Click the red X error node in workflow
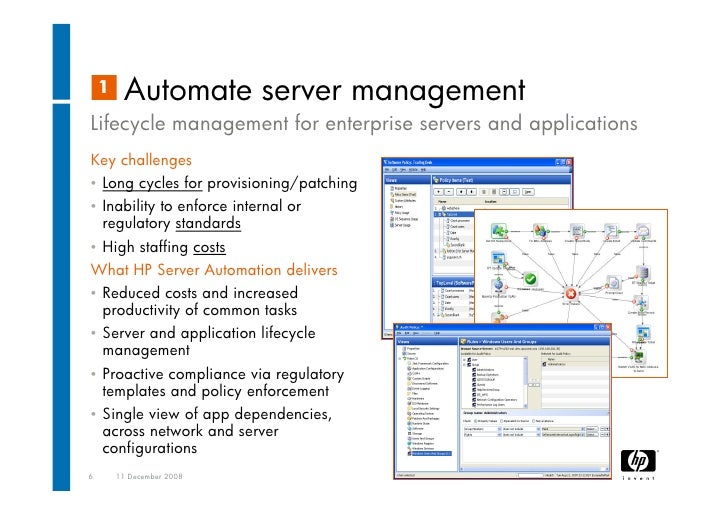 point(571,293)
